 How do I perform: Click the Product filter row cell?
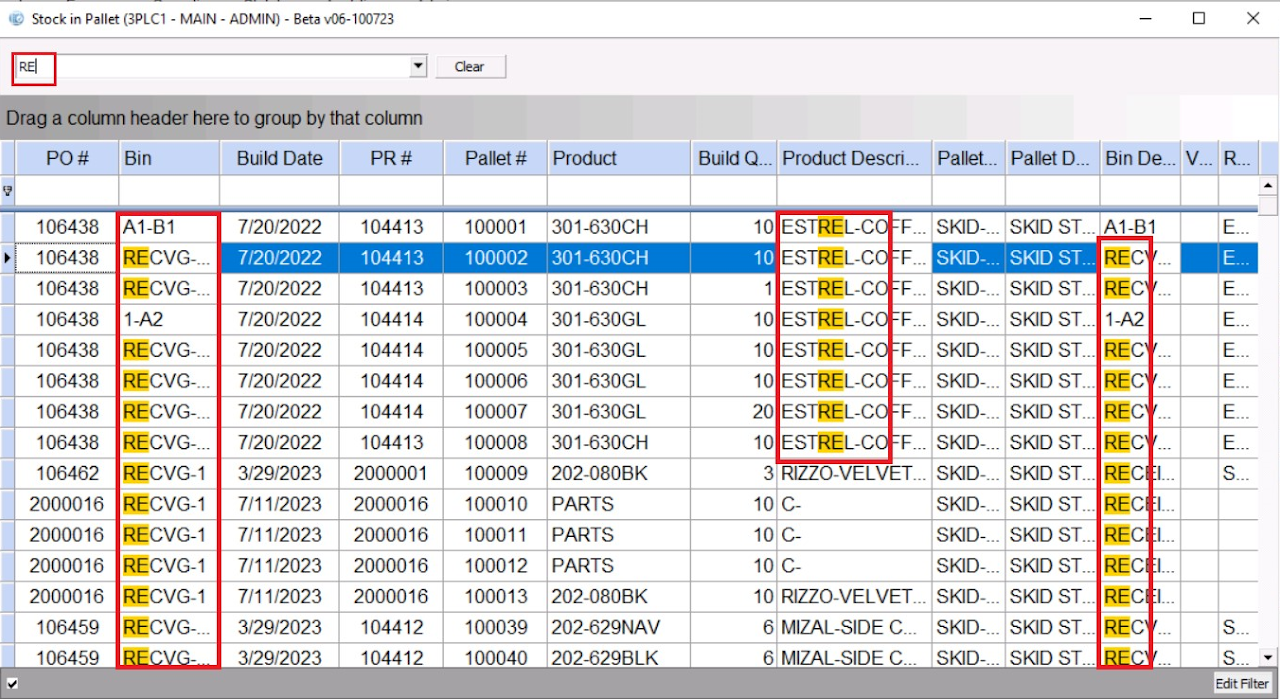618,190
